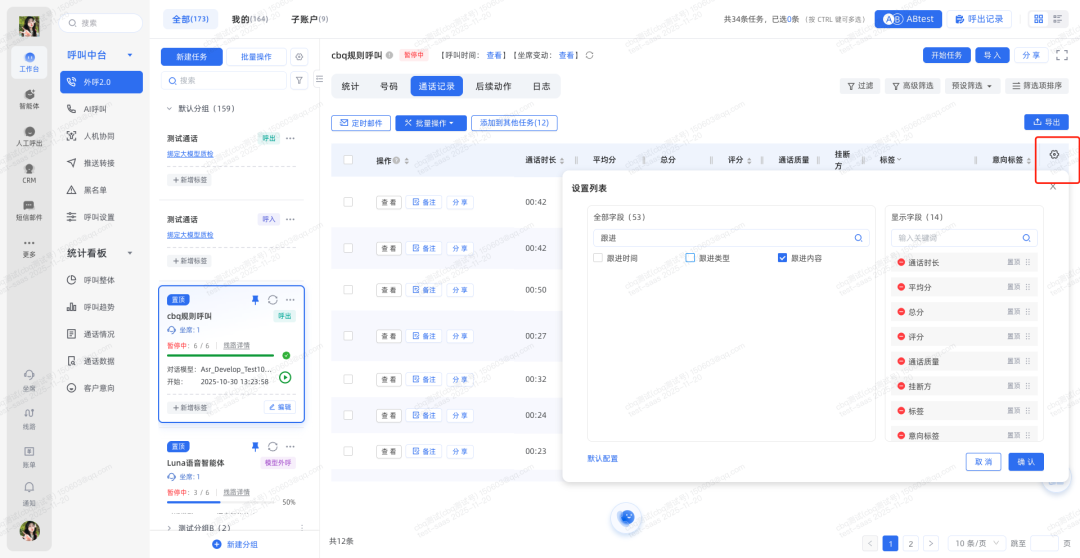The height and width of the screenshot is (558, 1080).
Task: Select the 统计 tab
Action: [x=350, y=86]
